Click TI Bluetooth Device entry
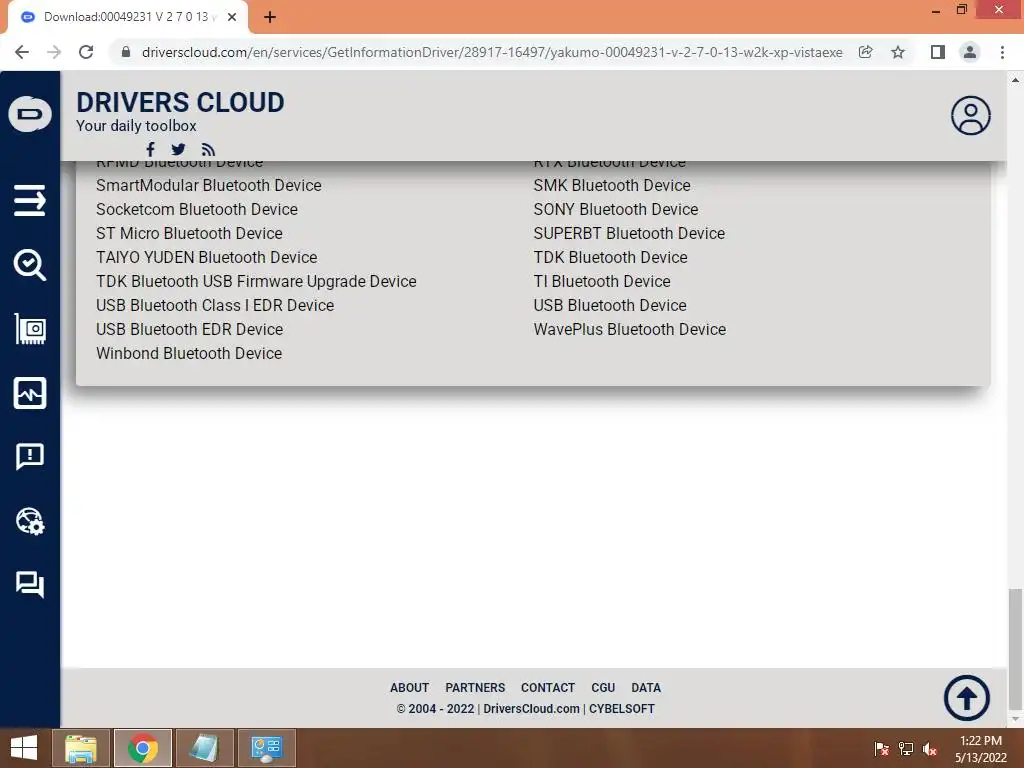 [602, 281]
